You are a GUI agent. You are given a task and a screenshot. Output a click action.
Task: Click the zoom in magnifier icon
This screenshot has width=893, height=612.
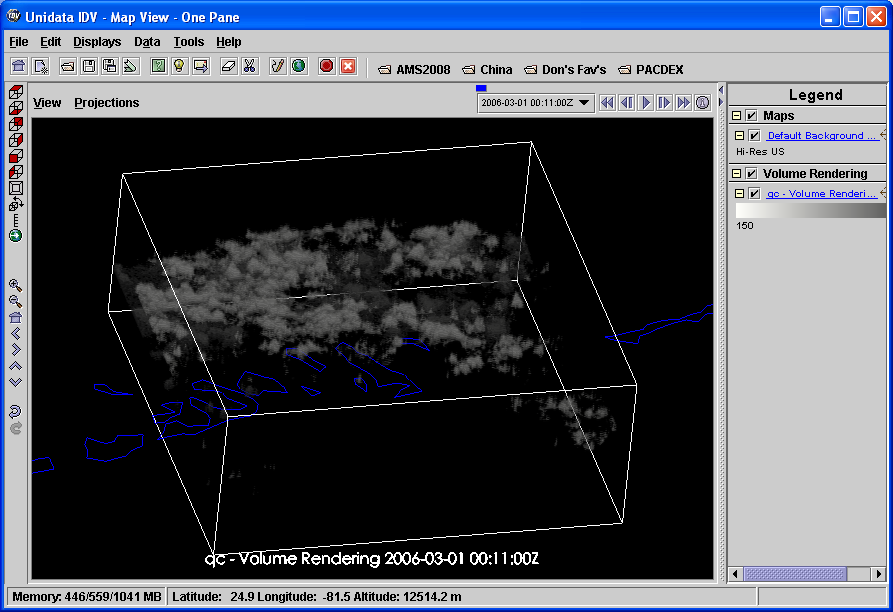(x=15, y=285)
